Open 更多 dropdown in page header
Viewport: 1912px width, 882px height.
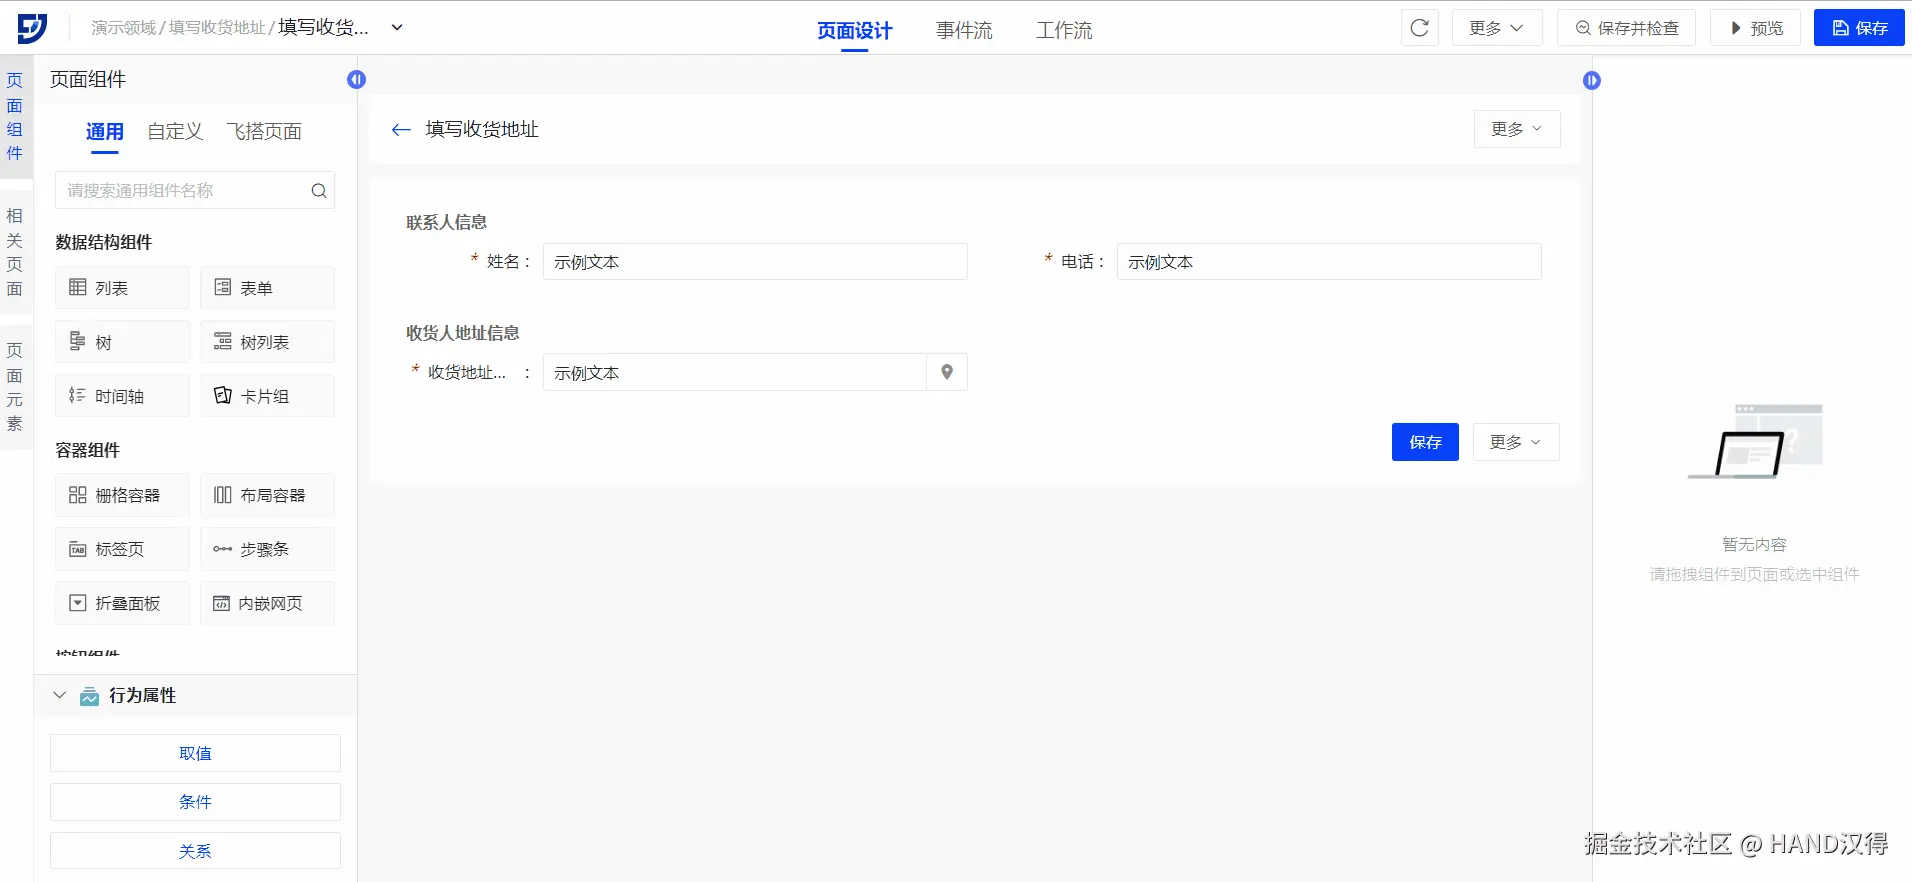coord(1516,129)
